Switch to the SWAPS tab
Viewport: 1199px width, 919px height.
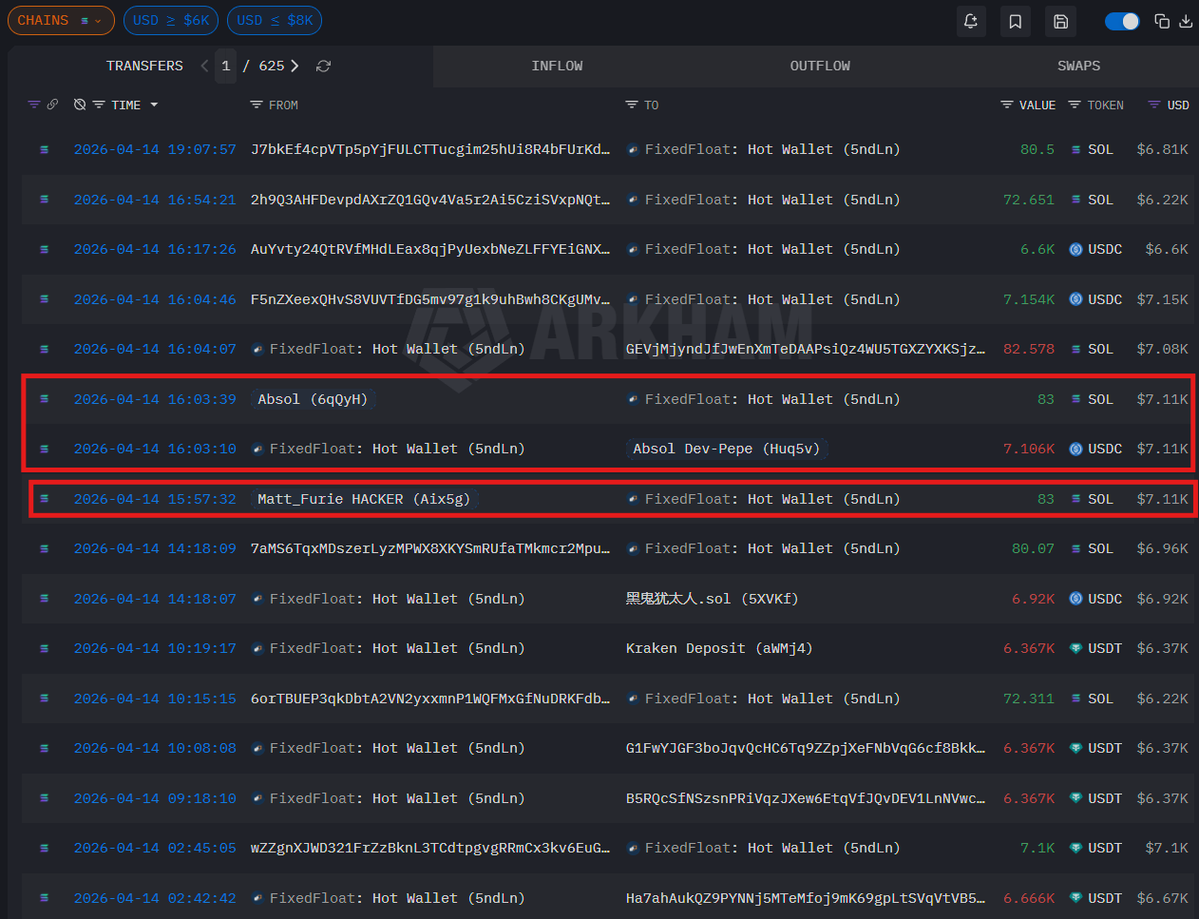pos(1078,66)
